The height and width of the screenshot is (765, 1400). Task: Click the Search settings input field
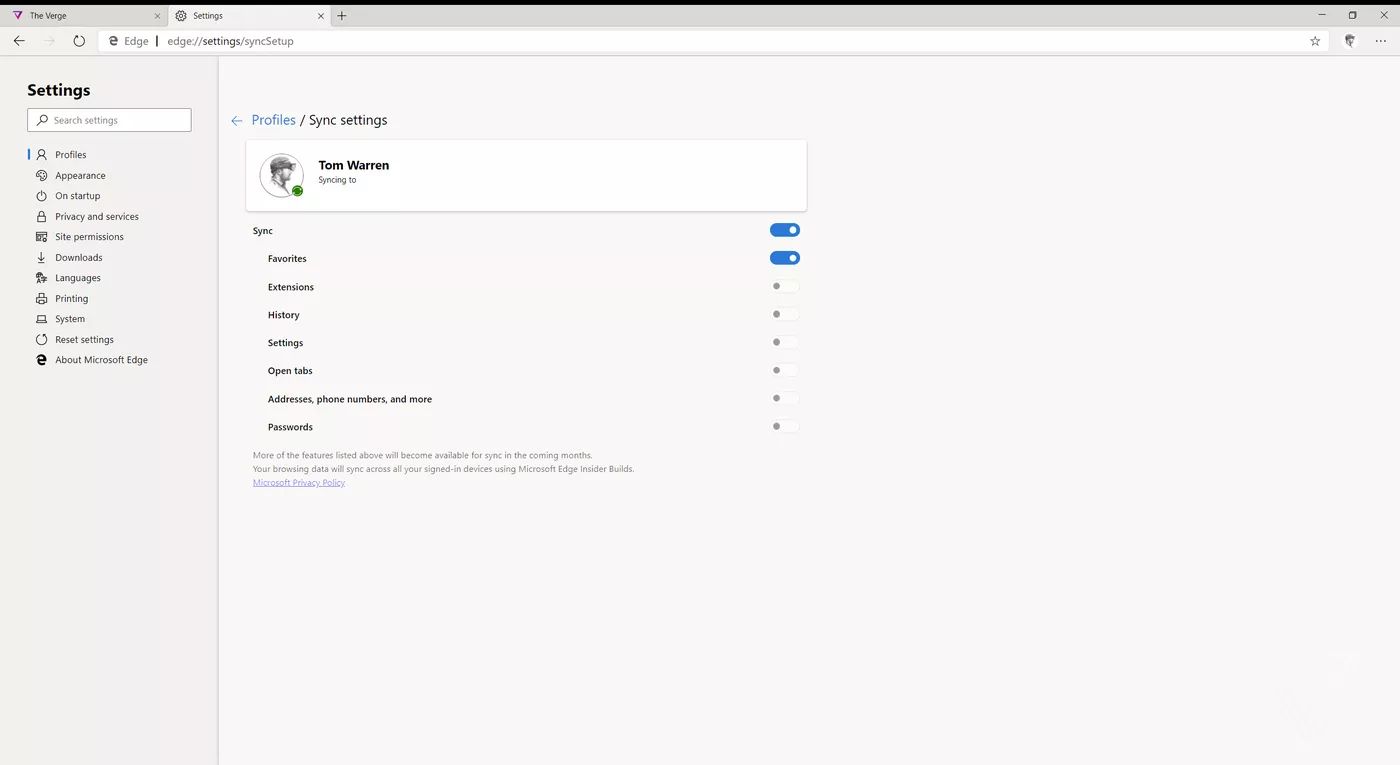[x=109, y=120]
